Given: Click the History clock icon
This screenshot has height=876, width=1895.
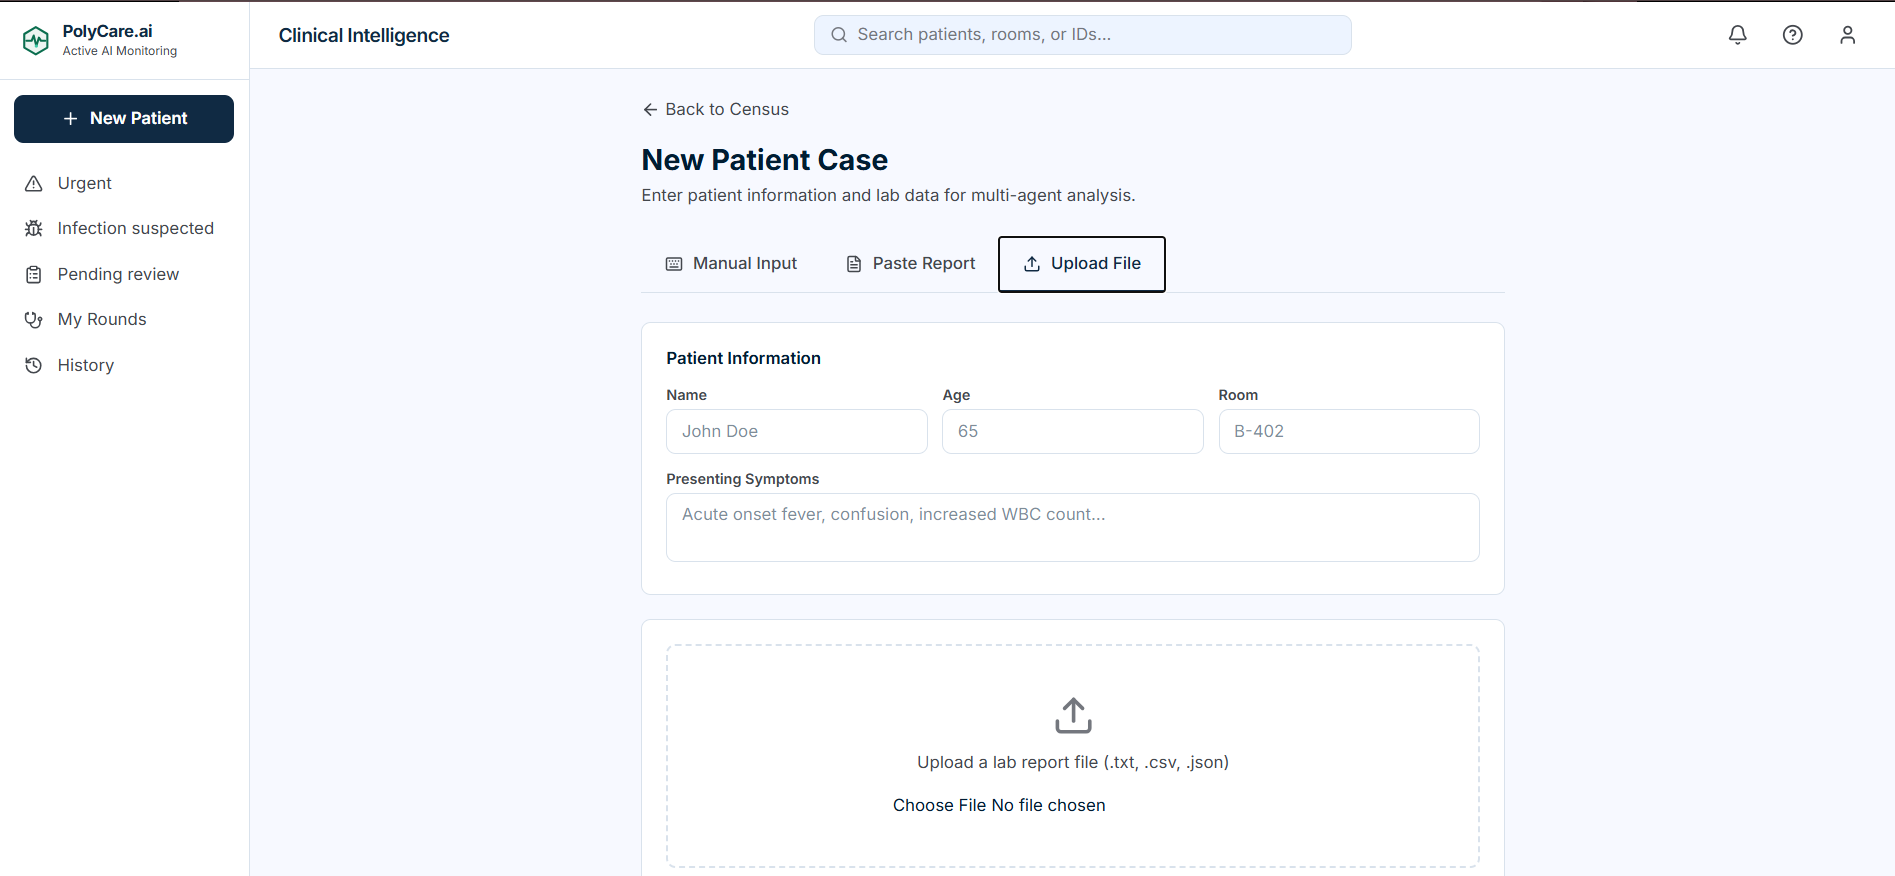Looking at the screenshot, I should [x=34, y=366].
